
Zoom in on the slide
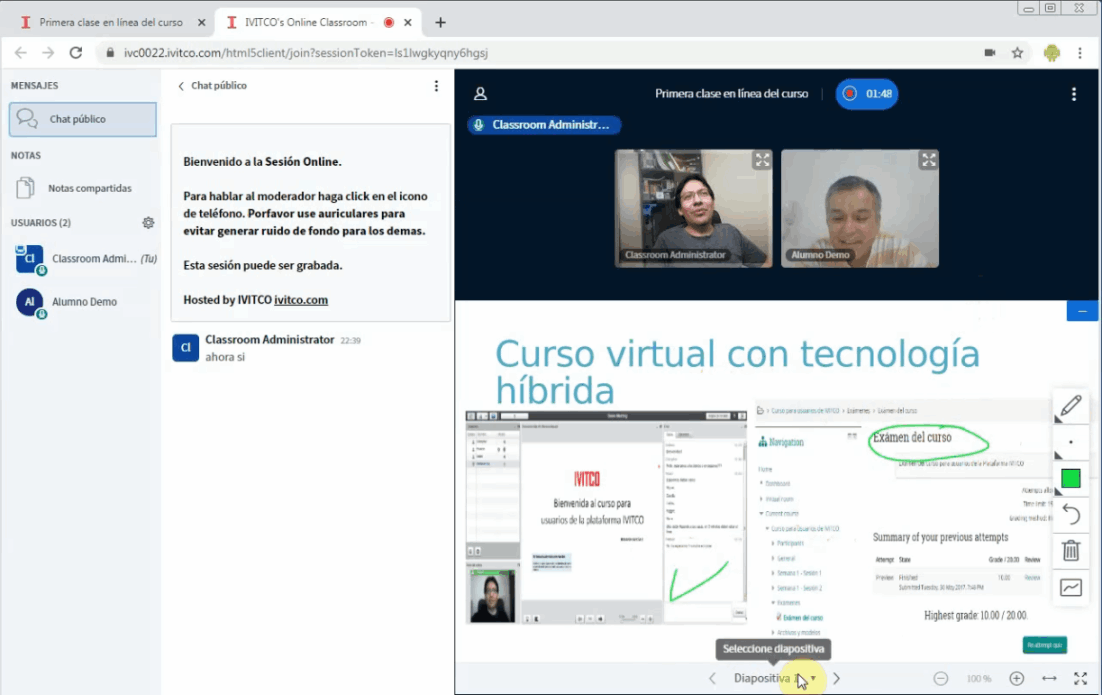tap(1016, 678)
